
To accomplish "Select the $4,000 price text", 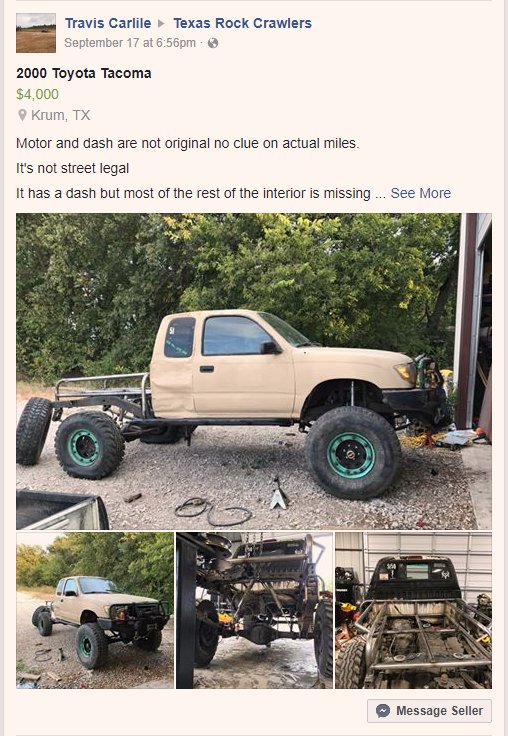I will [x=38, y=94].
